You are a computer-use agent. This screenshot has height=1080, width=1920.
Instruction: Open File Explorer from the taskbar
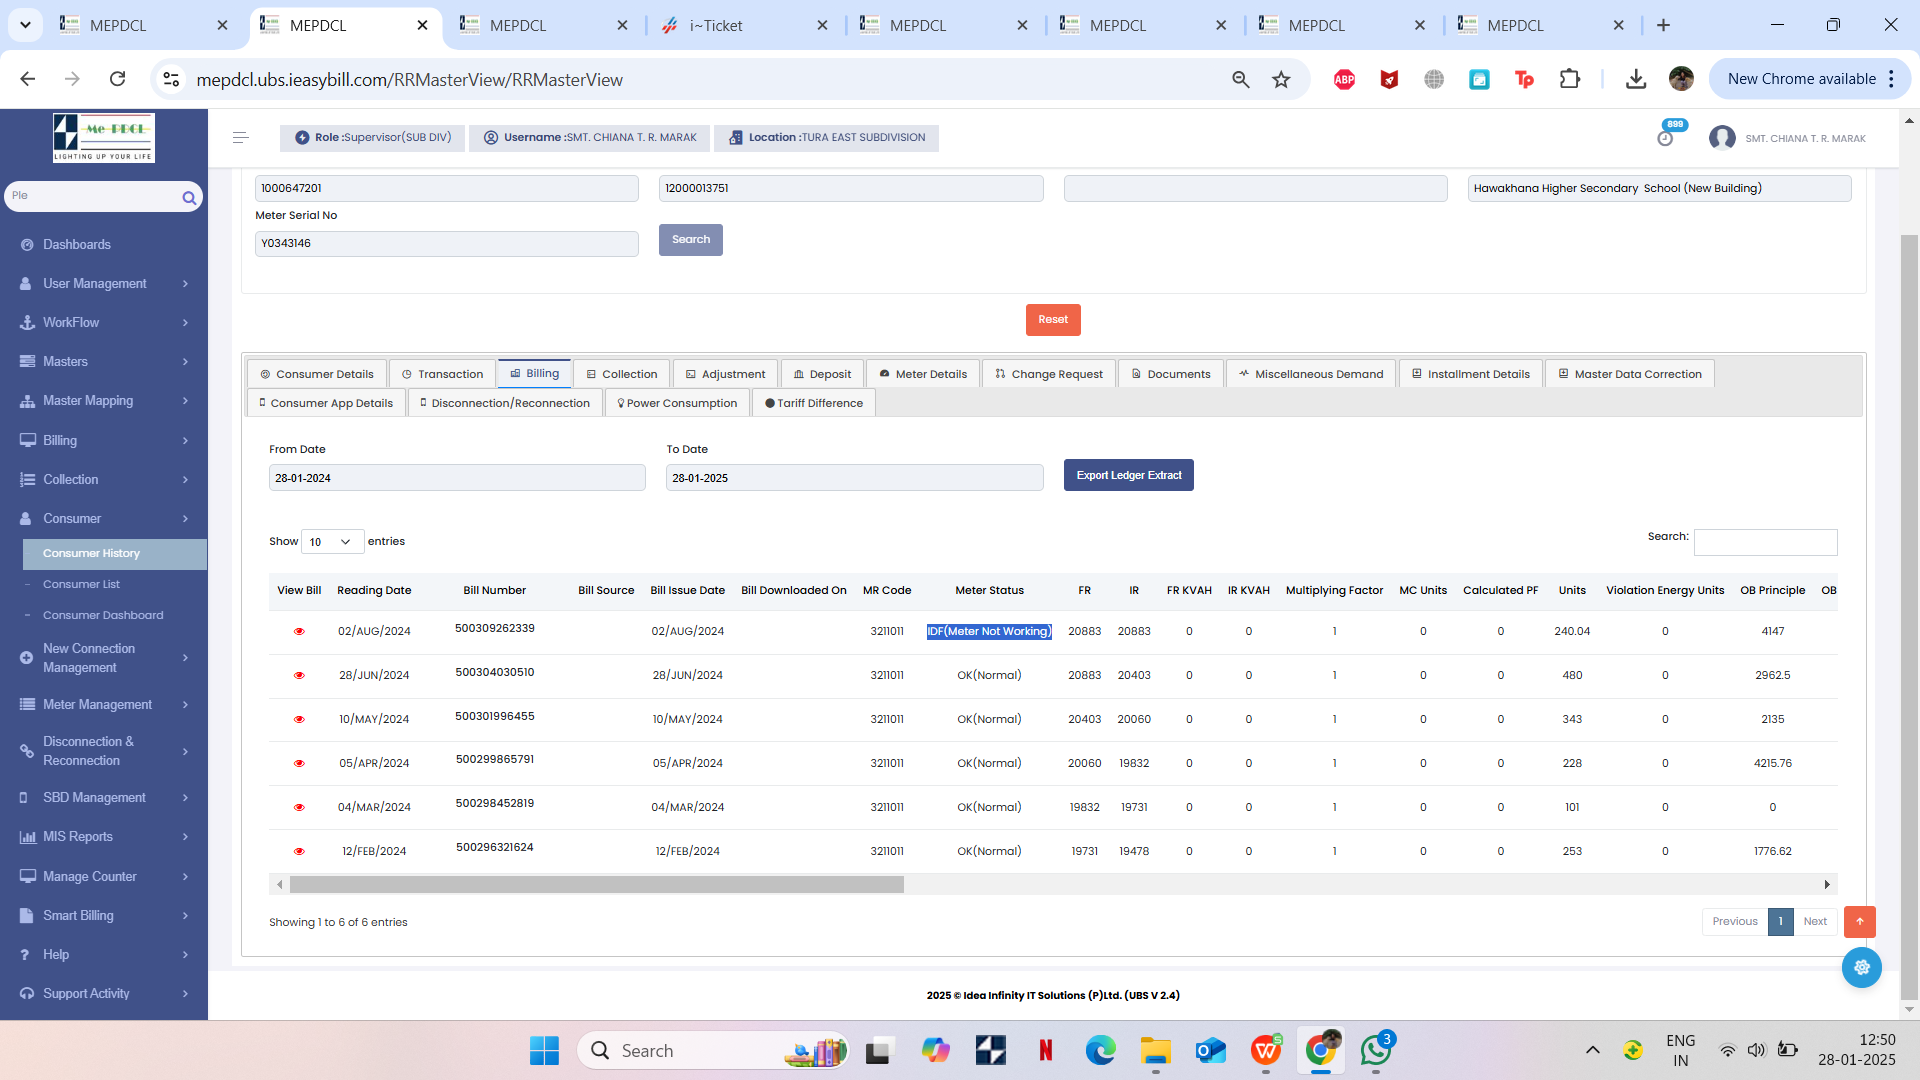point(1155,1050)
